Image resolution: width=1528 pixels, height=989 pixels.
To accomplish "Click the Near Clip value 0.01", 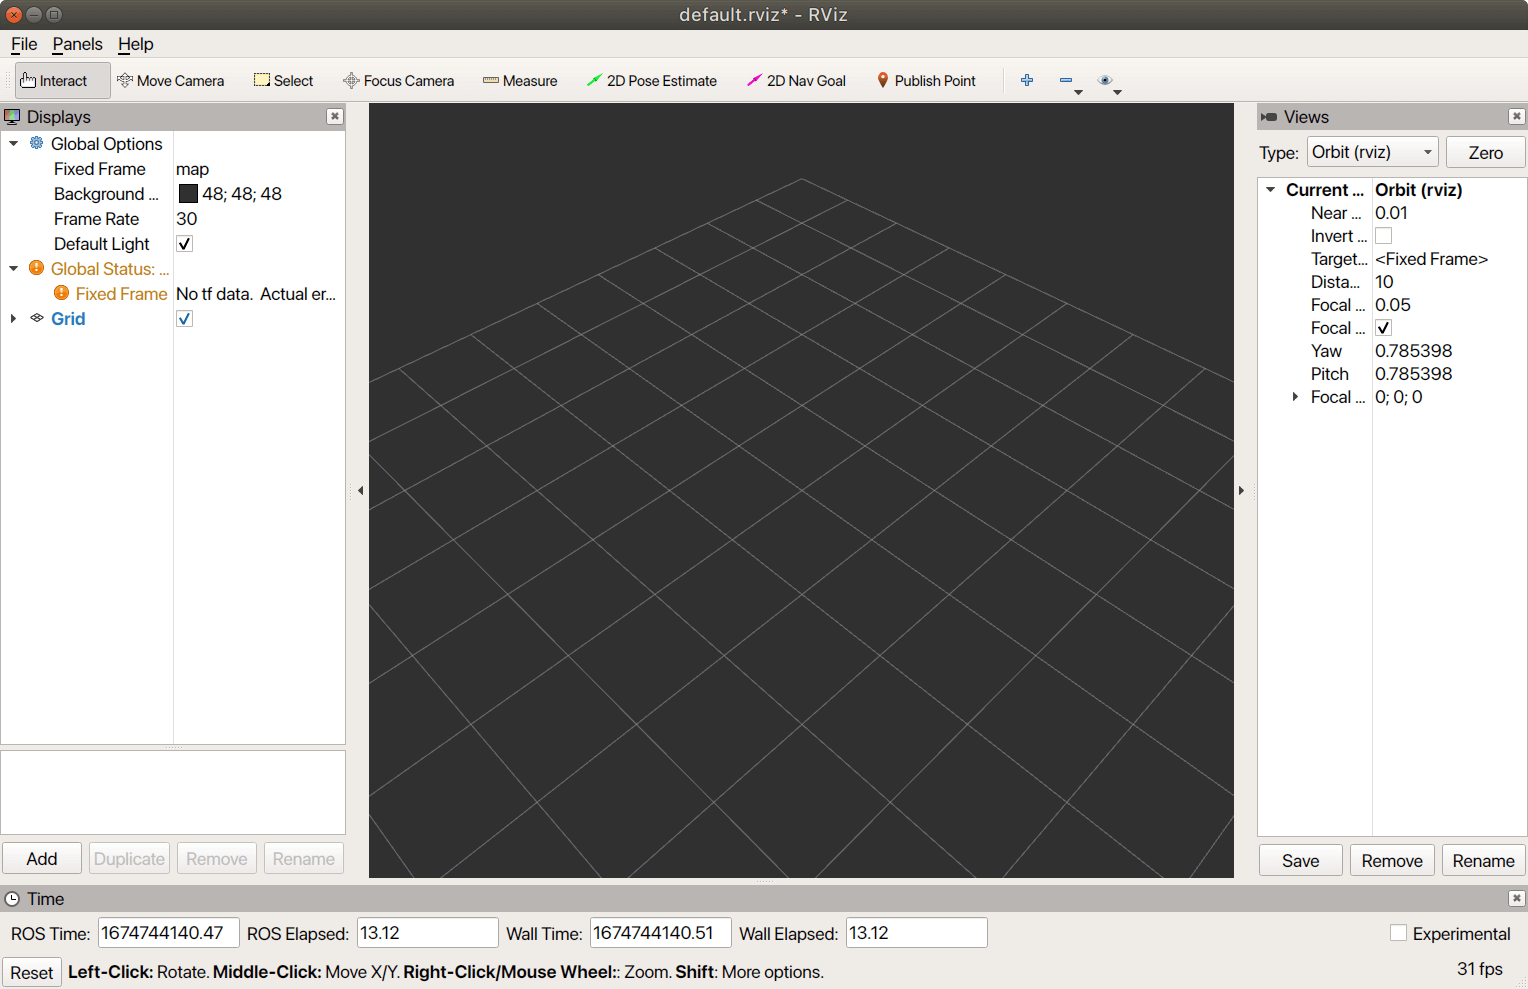I will [x=1391, y=213].
